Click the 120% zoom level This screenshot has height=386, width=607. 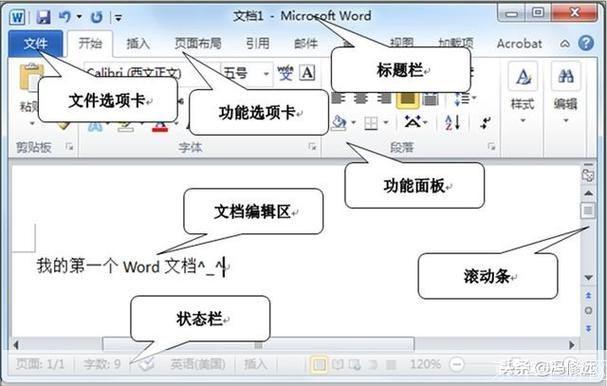pyautogui.click(x=425, y=364)
